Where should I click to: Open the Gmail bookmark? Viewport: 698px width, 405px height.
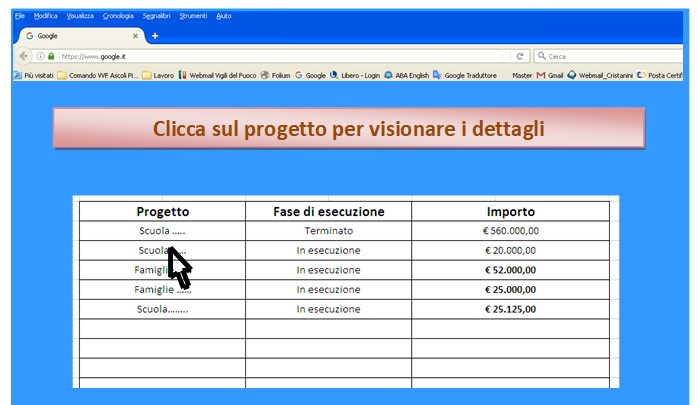pos(550,75)
